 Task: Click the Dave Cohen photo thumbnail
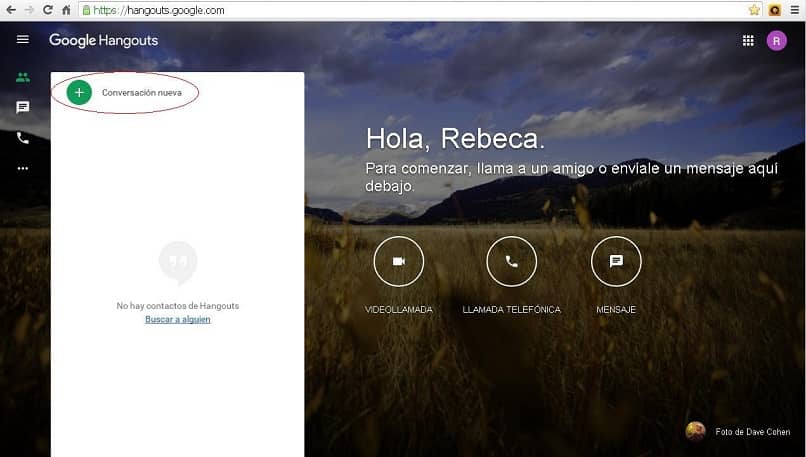point(695,431)
